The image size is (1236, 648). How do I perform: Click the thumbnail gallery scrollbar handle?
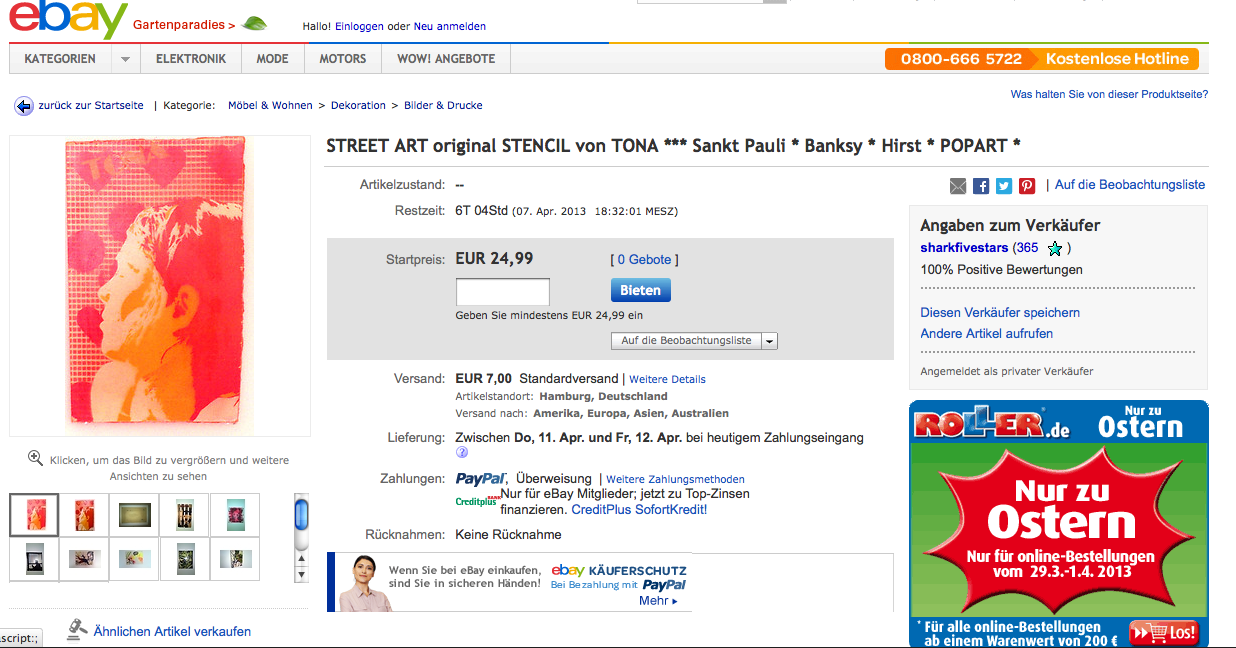pyautogui.click(x=302, y=516)
